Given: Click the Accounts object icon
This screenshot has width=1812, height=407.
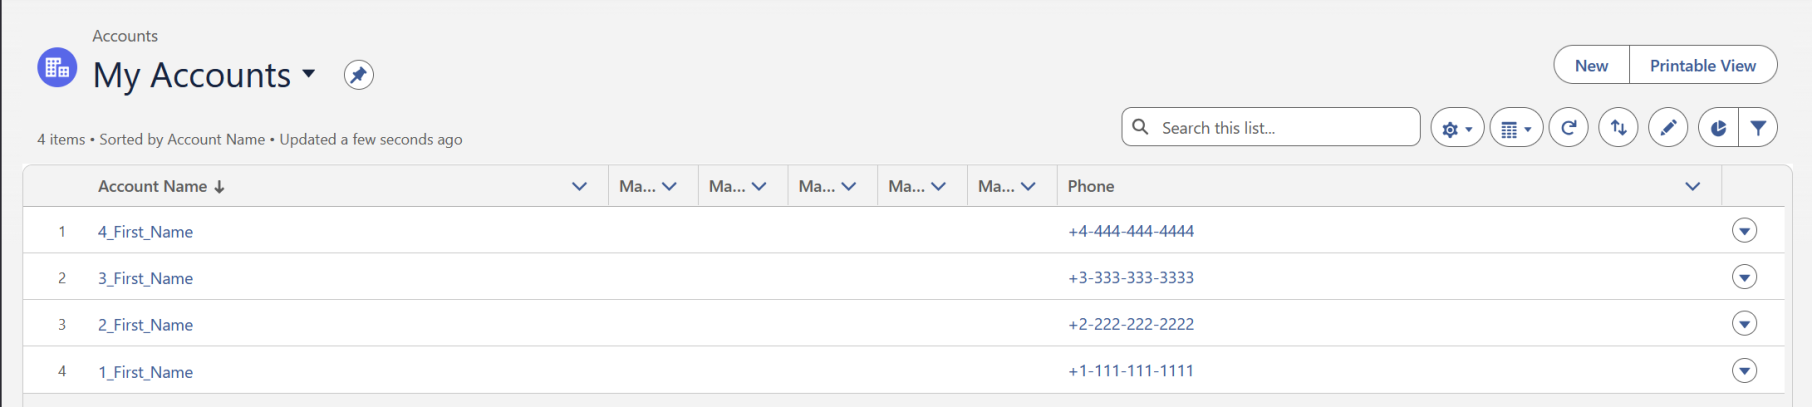Looking at the screenshot, I should 57,68.
